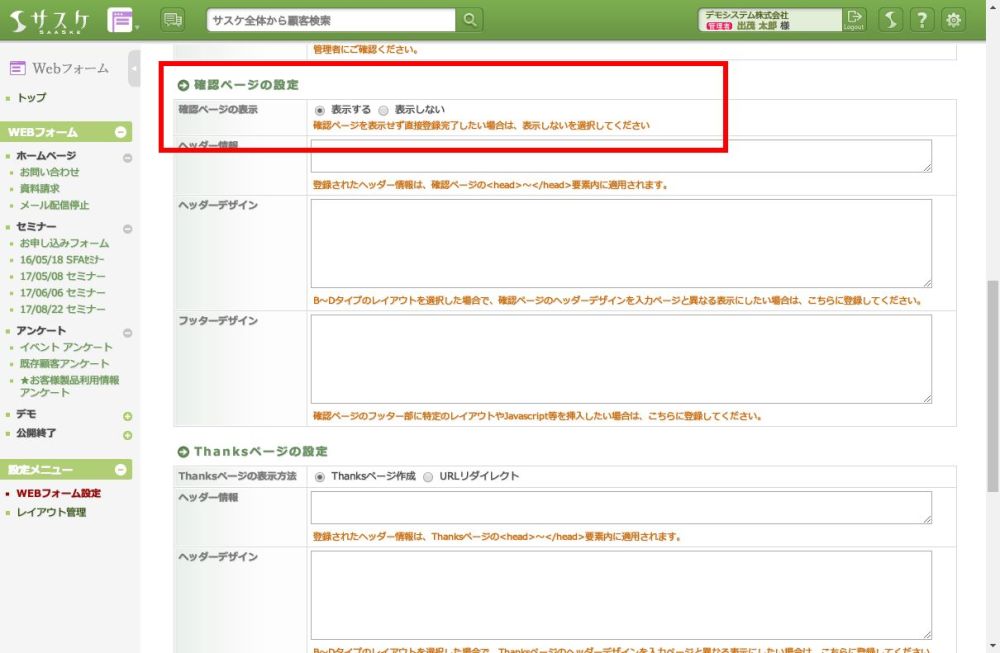Collapse the sidebar with the arrow handle
Viewport: 1000px width, 653px height.
[134, 69]
